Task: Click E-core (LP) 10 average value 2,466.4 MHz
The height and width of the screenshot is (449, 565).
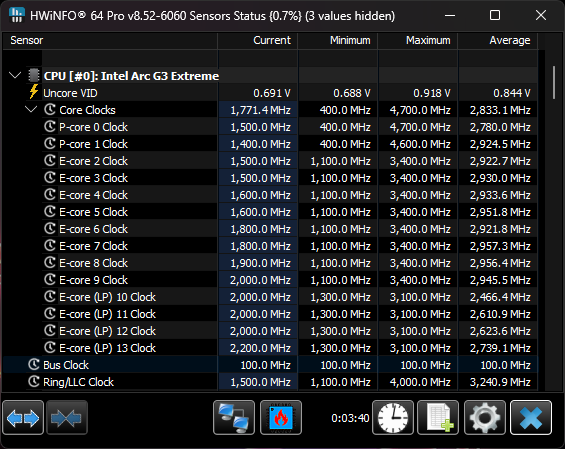Action: 500,297
